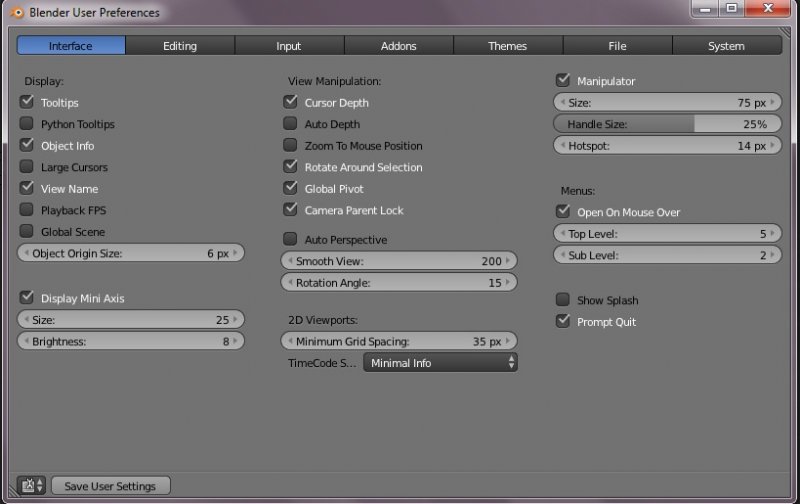Increase Rotation Angle value
This screenshot has height=504, width=800.
[x=508, y=282]
